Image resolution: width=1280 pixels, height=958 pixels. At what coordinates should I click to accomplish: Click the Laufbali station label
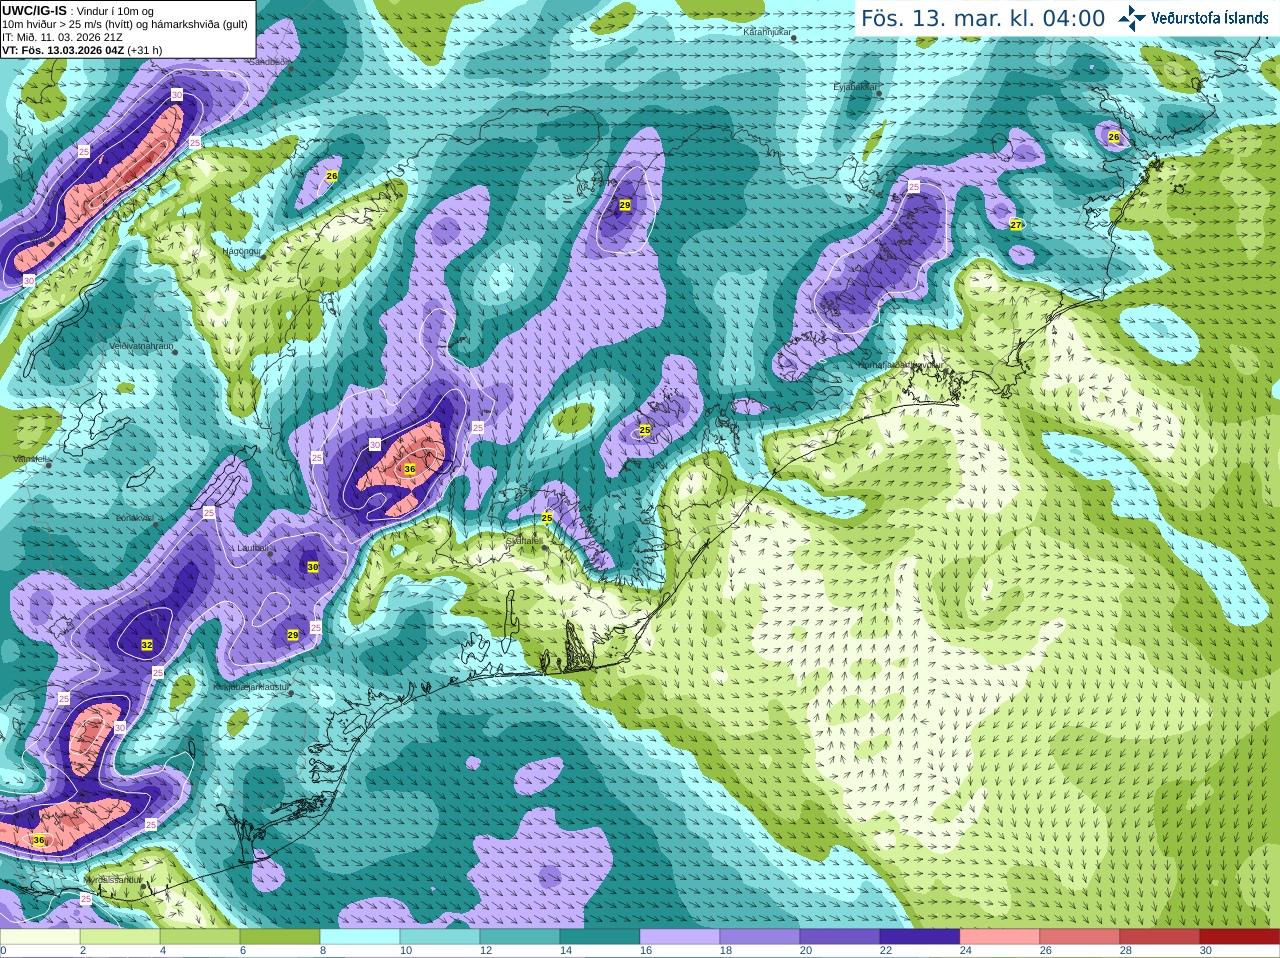(254, 548)
